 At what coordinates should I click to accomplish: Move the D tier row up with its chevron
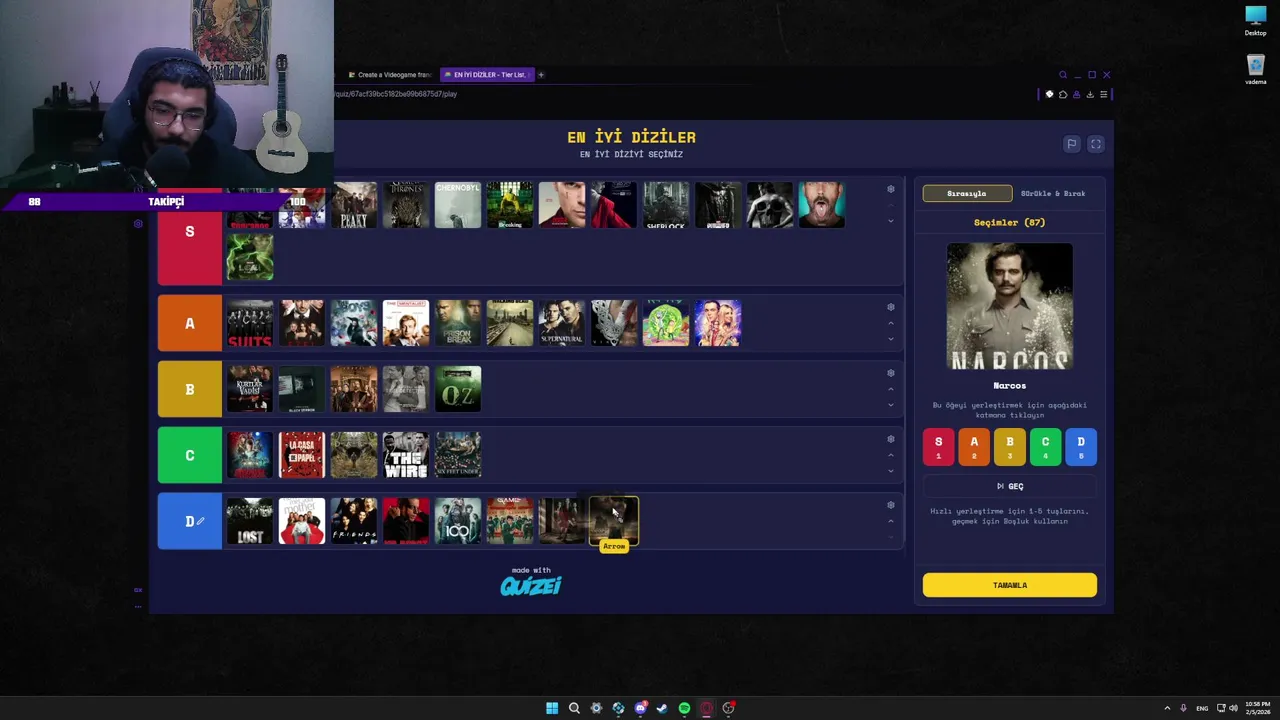tap(891, 521)
